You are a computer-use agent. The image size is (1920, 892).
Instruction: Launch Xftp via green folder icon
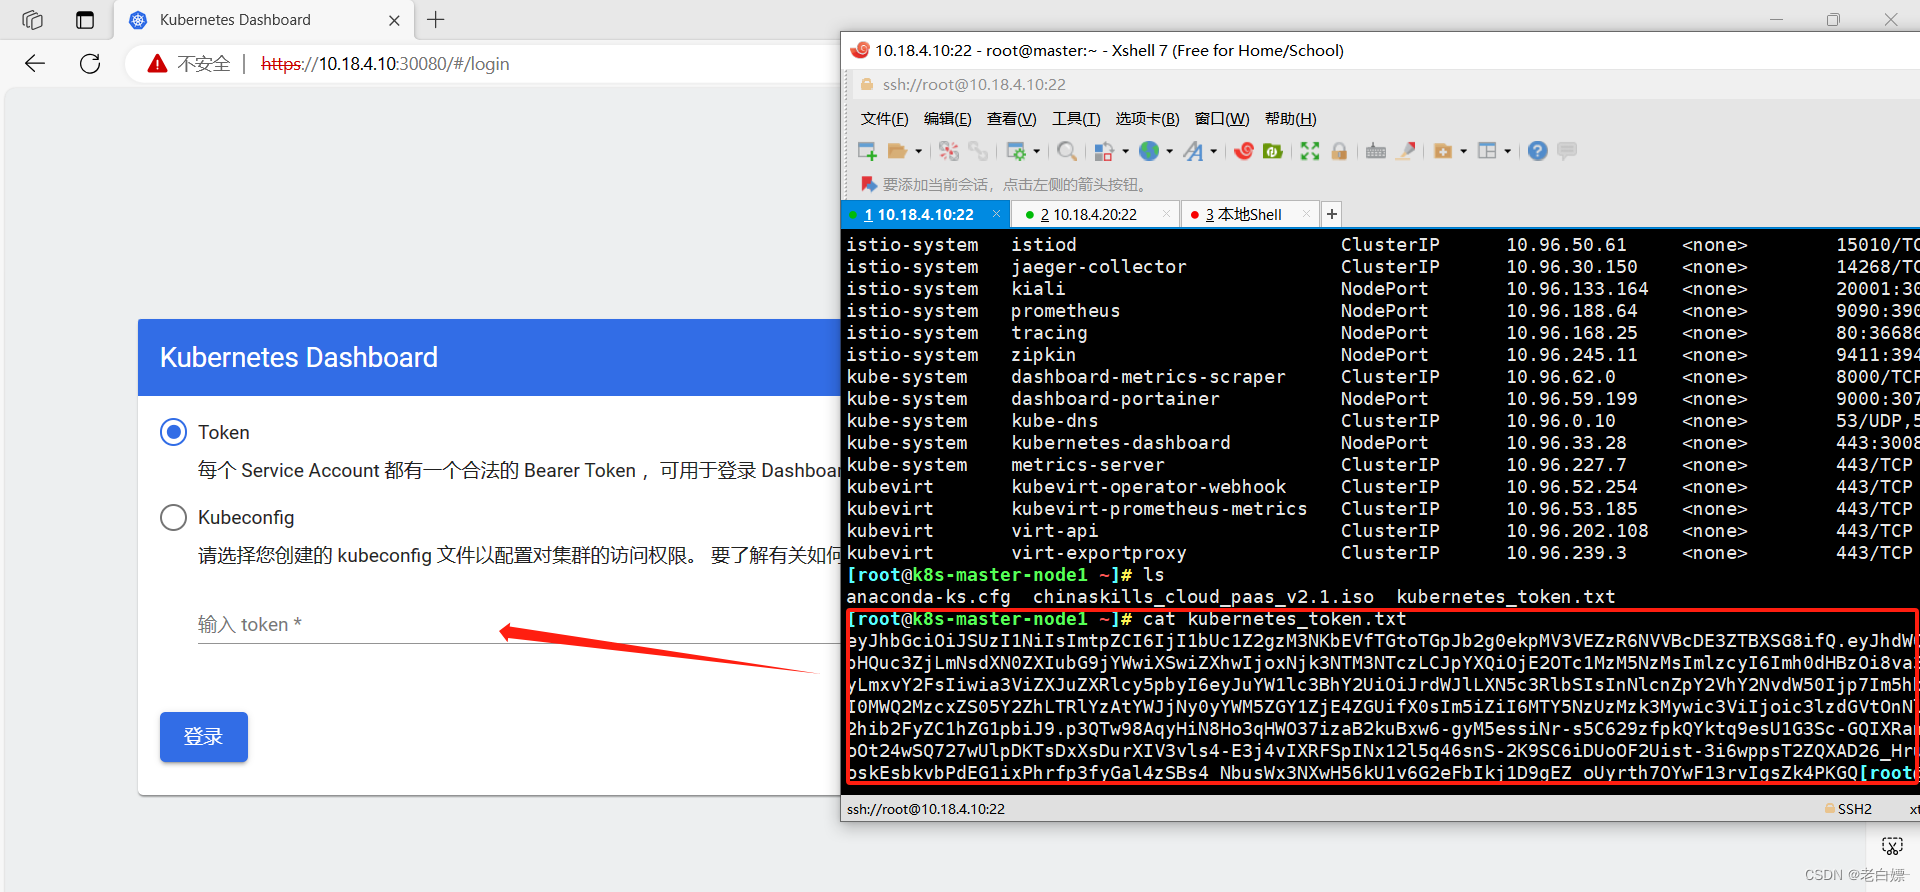(x=1273, y=151)
